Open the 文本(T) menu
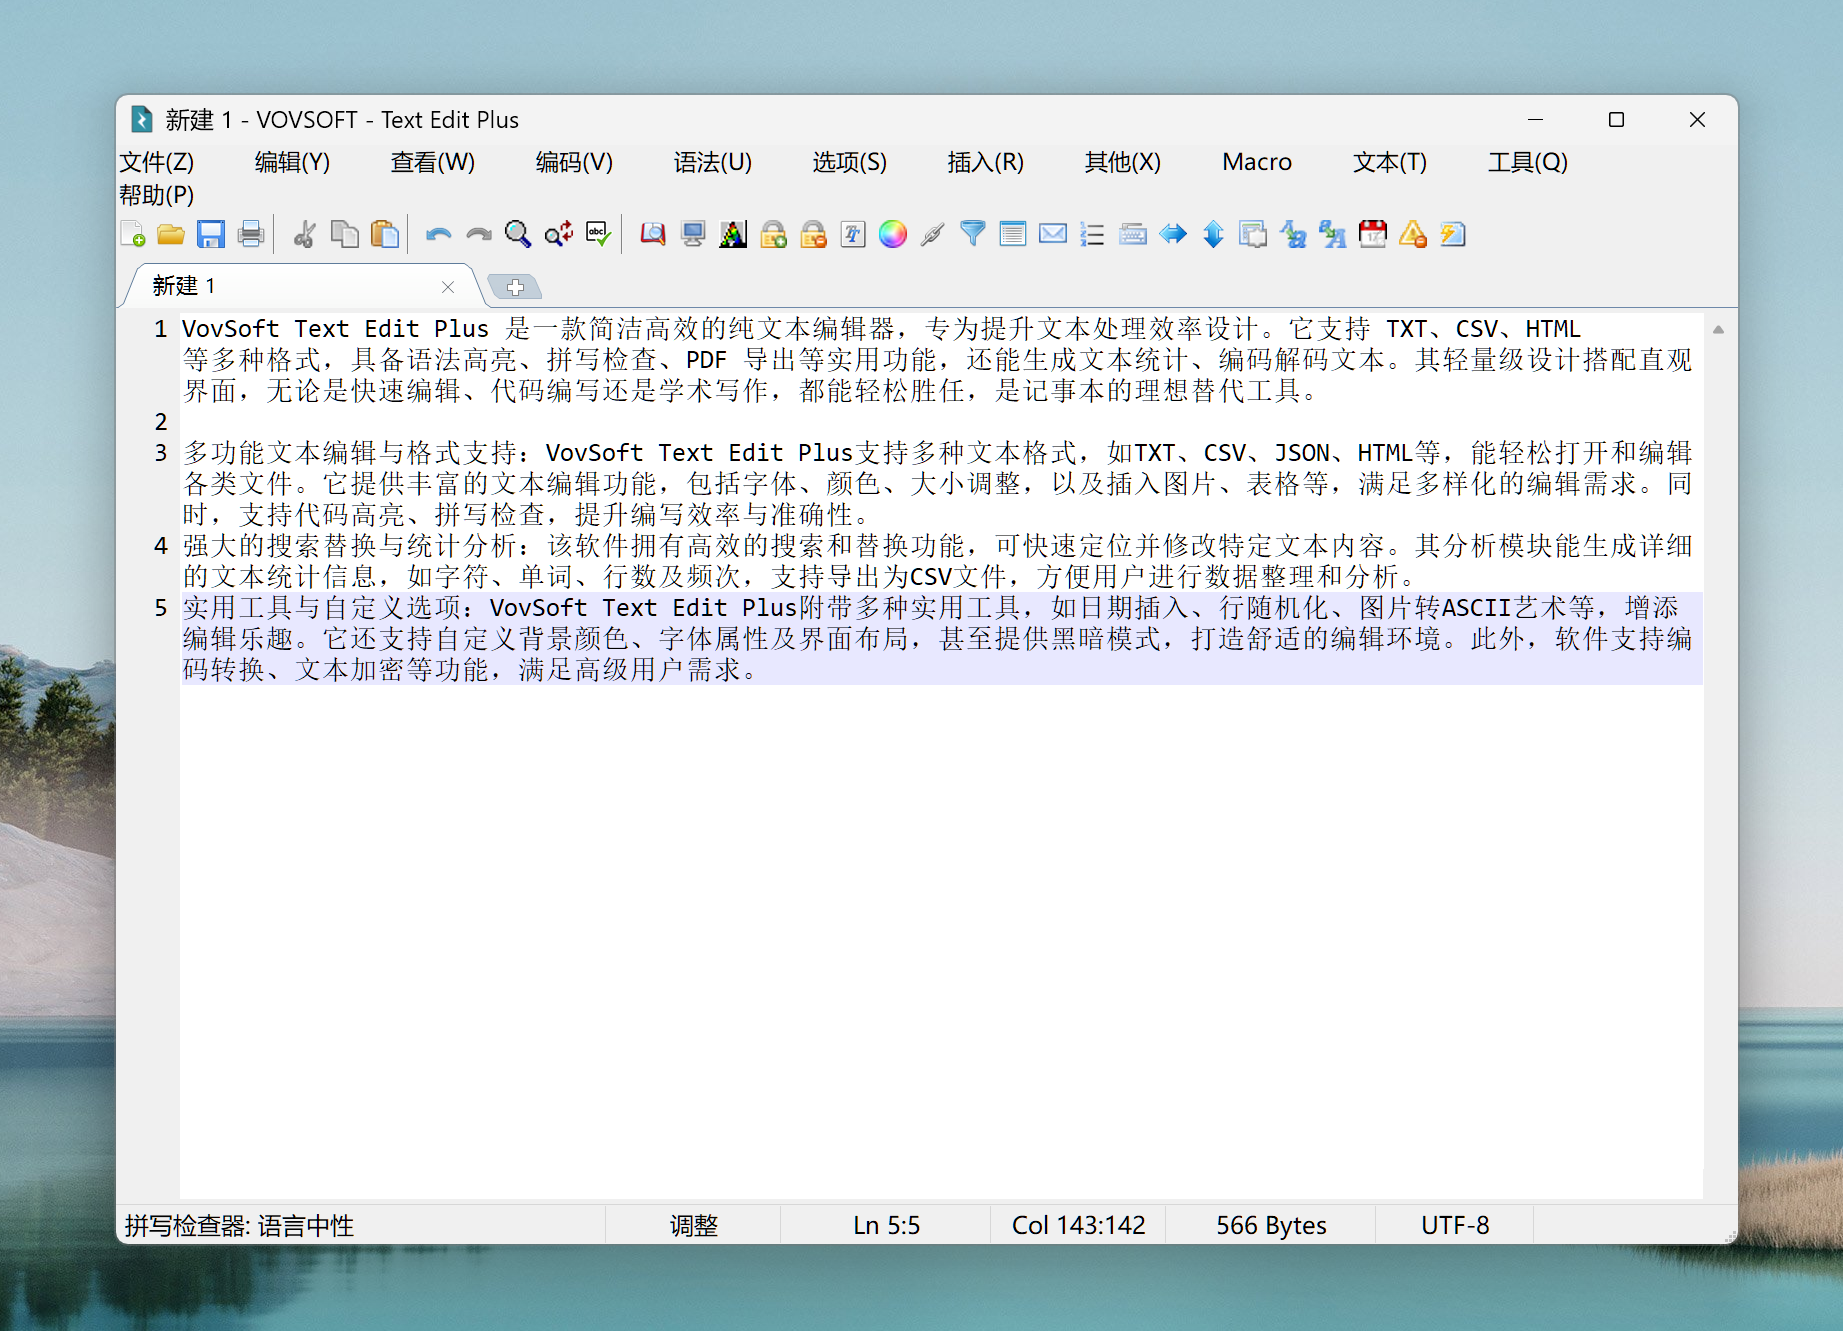 click(x=1390, y=162)
